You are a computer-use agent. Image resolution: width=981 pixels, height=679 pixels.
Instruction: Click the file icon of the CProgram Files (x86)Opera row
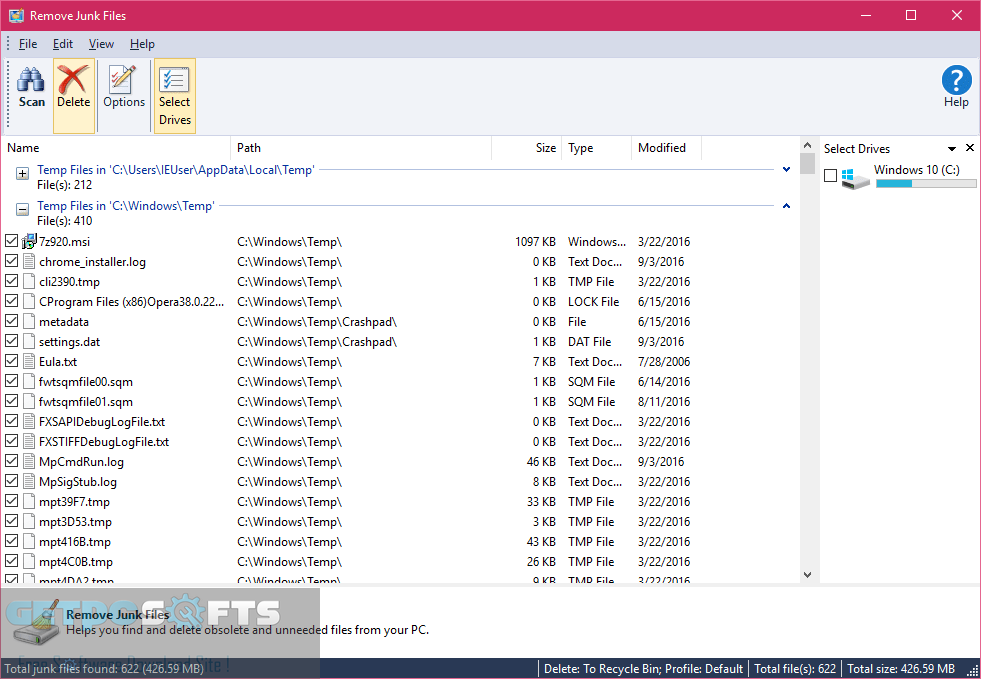click(29, 302)
